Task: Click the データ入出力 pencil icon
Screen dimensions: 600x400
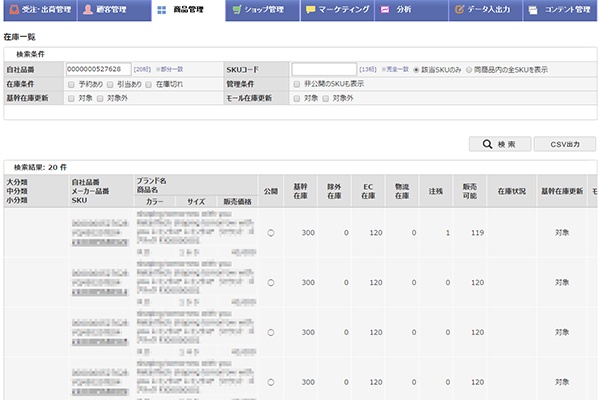Action: [x=458, y=10]
